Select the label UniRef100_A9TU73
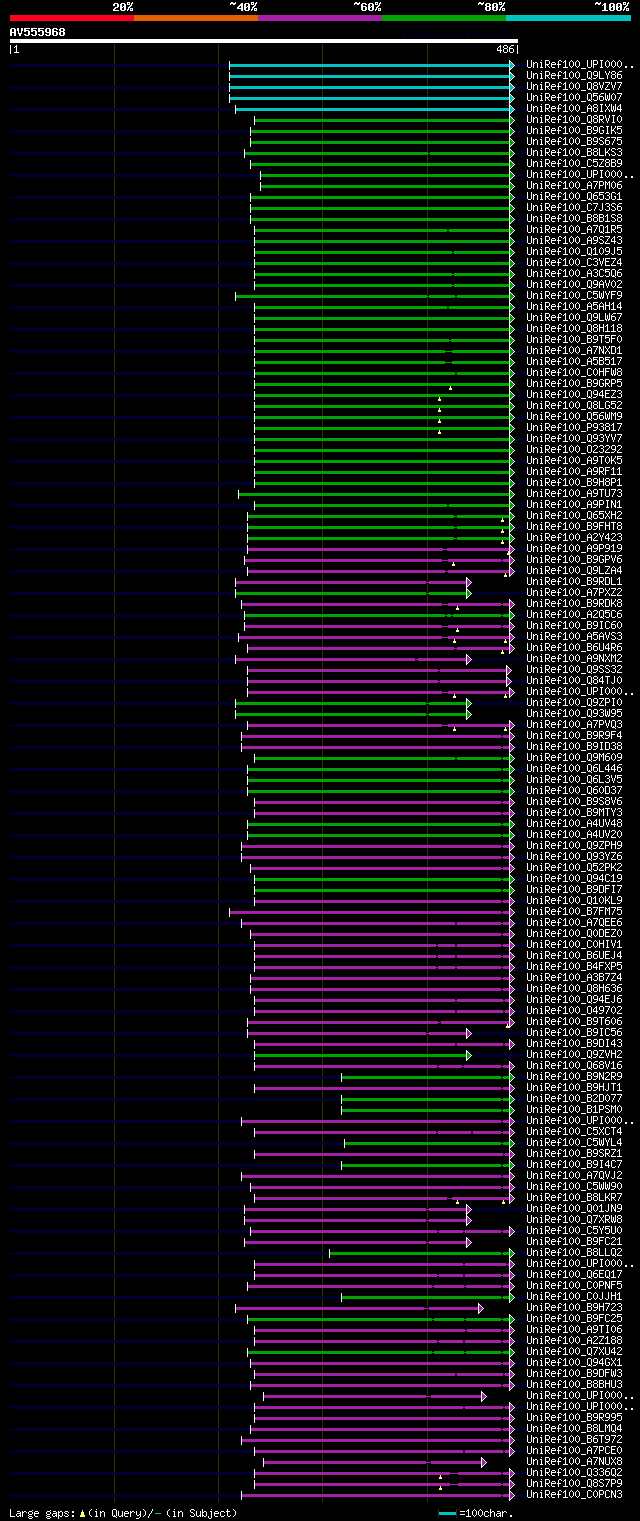The image size is (640, 1521). coord(574,493)
